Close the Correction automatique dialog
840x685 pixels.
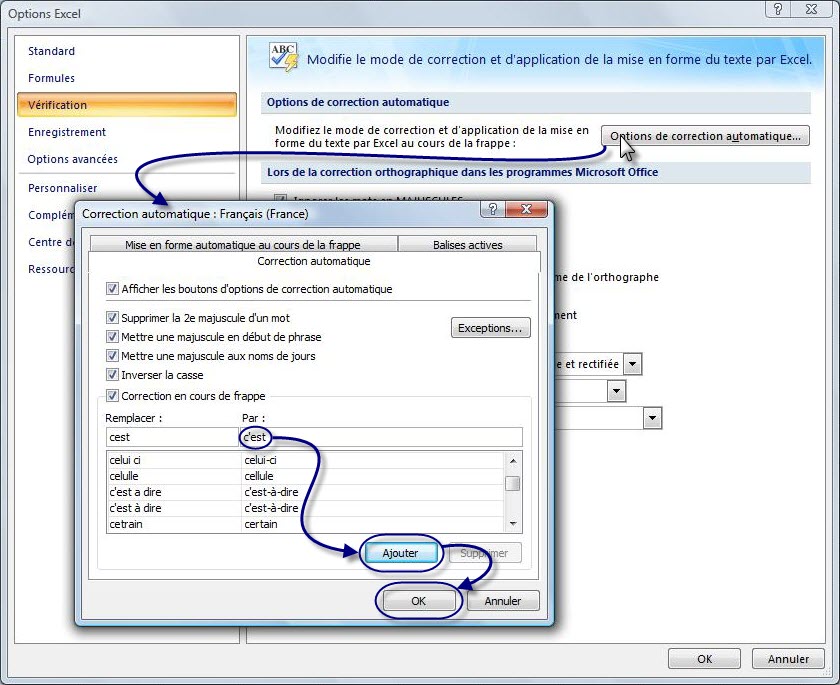[x=525, y=212]
